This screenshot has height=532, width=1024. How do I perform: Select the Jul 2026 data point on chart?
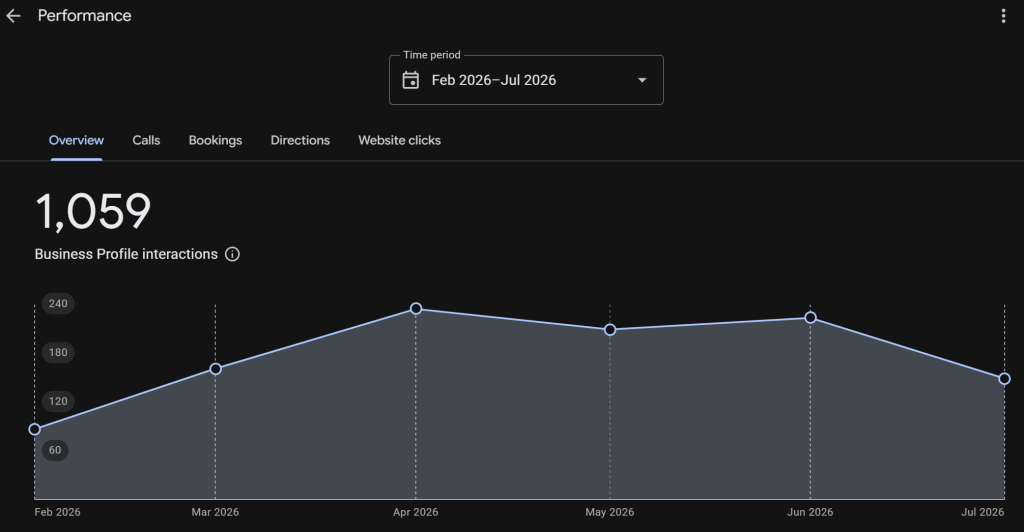1004,378
